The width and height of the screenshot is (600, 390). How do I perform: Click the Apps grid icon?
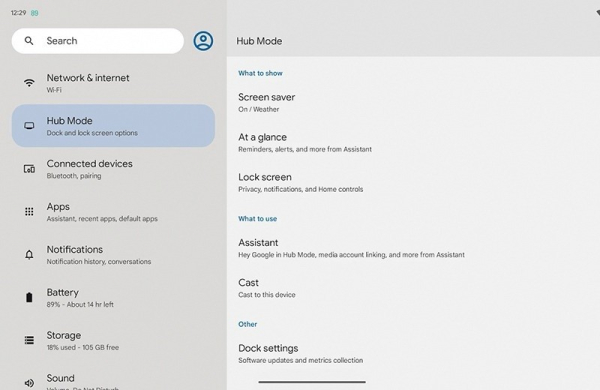coord(29,211)
